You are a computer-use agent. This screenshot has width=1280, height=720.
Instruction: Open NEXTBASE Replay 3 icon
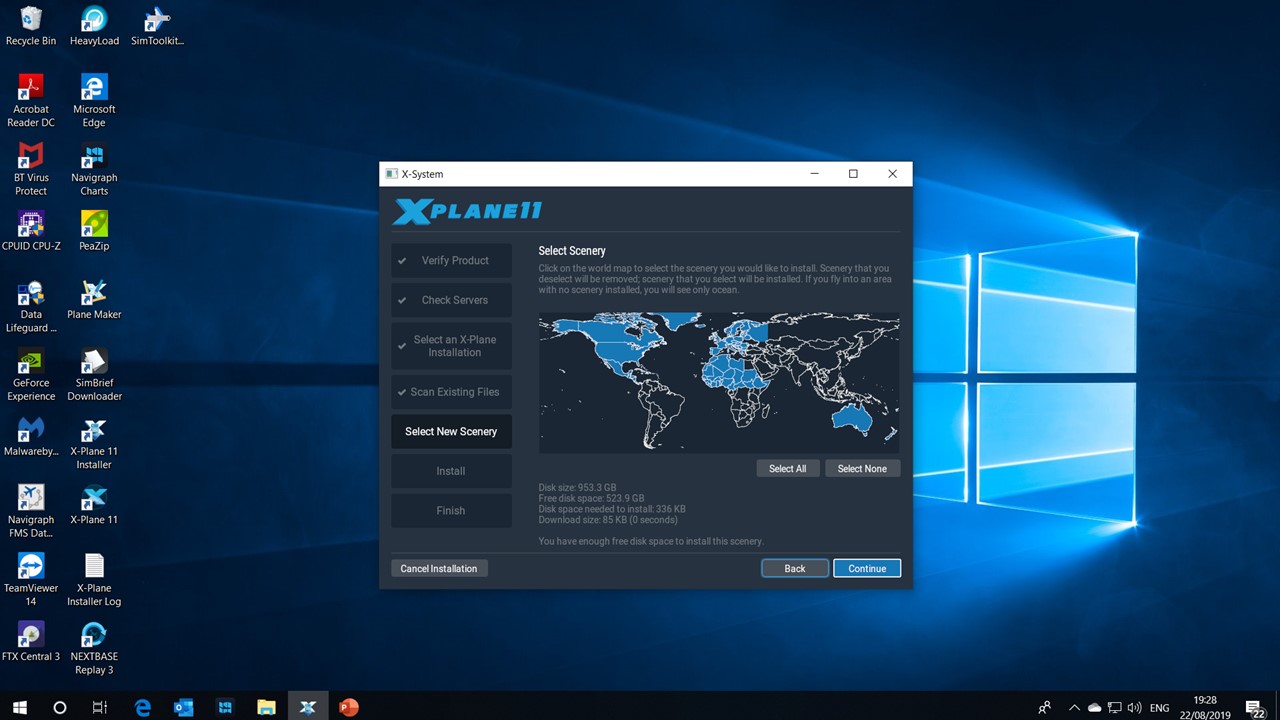coord(94,648)
